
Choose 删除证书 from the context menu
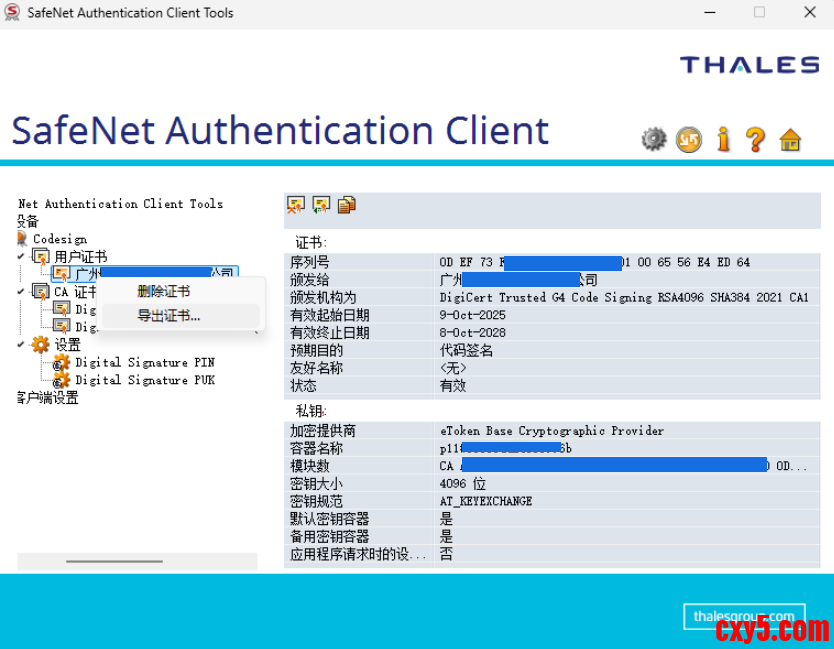[x=164, y=291]
